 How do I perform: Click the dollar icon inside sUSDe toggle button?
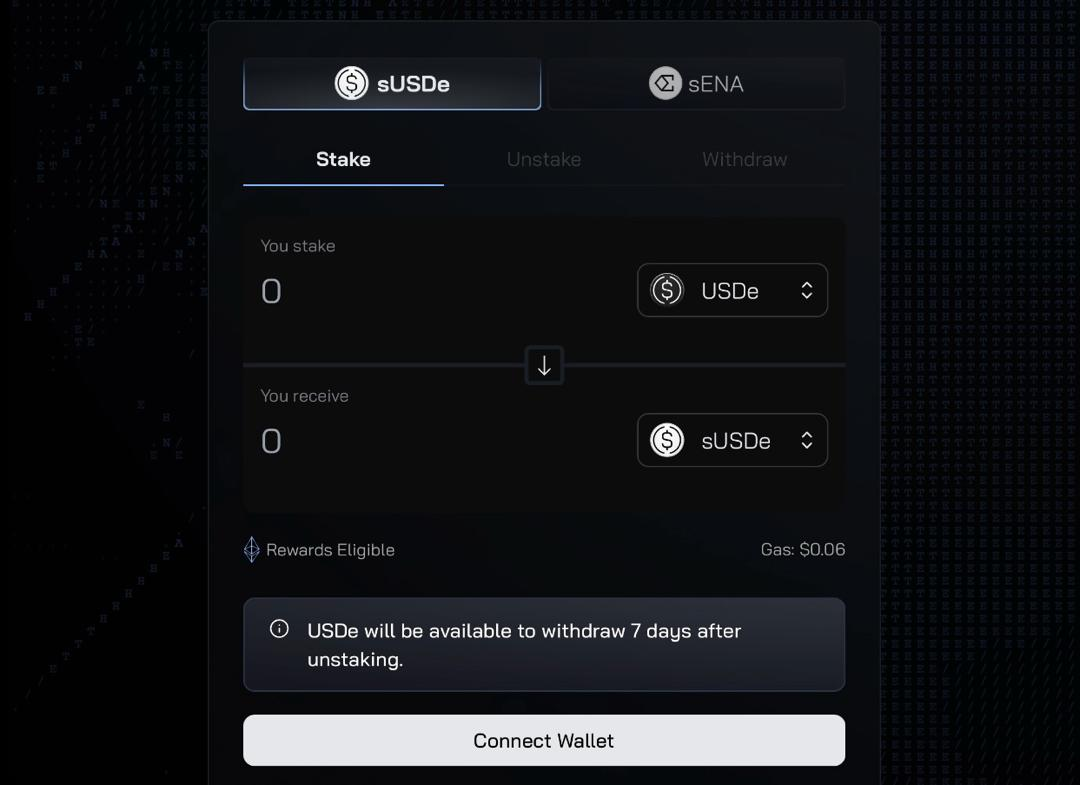[x=350, y=84]
